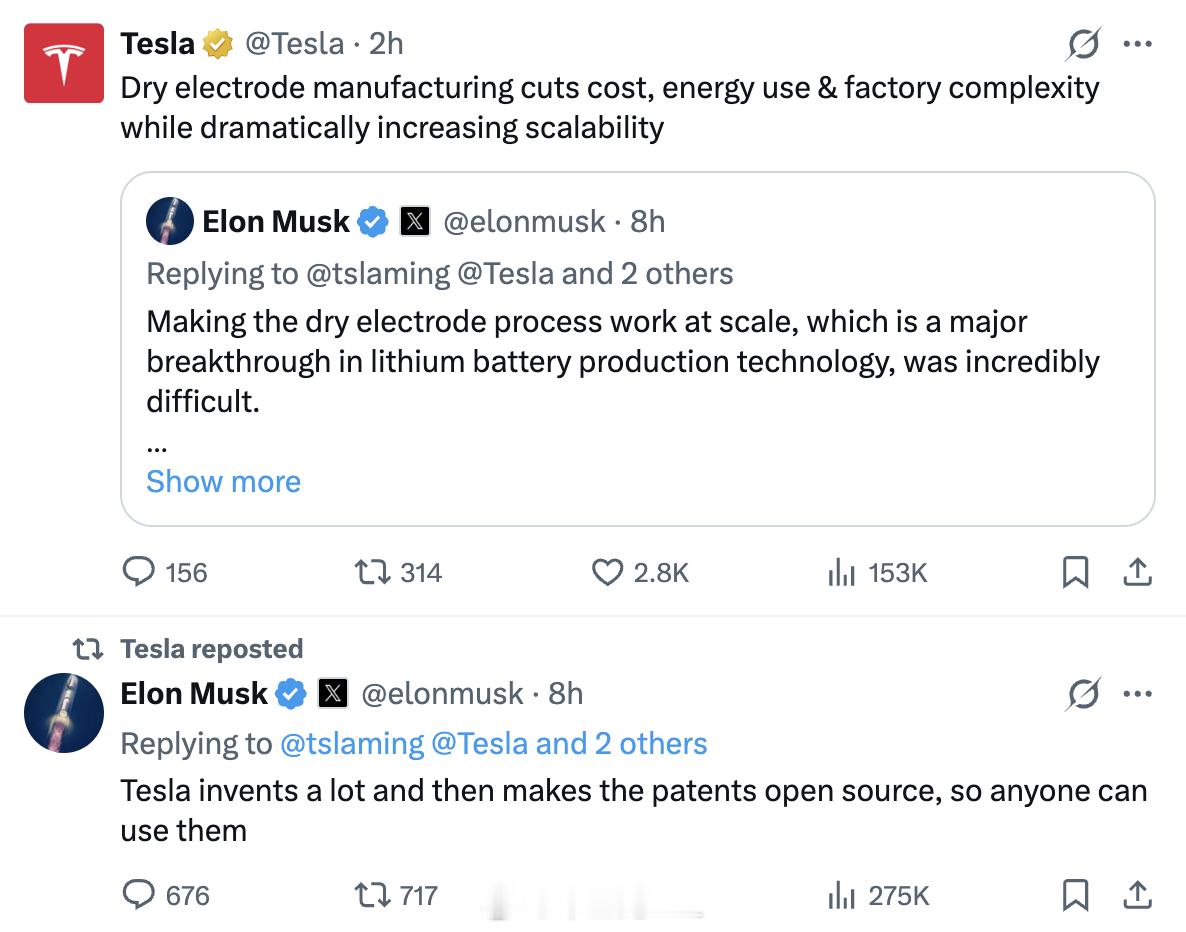The width and height of the screenshot is (1186, 932).
Task: Share Elon Musk's patents post
Action: tap(1137, 894)
